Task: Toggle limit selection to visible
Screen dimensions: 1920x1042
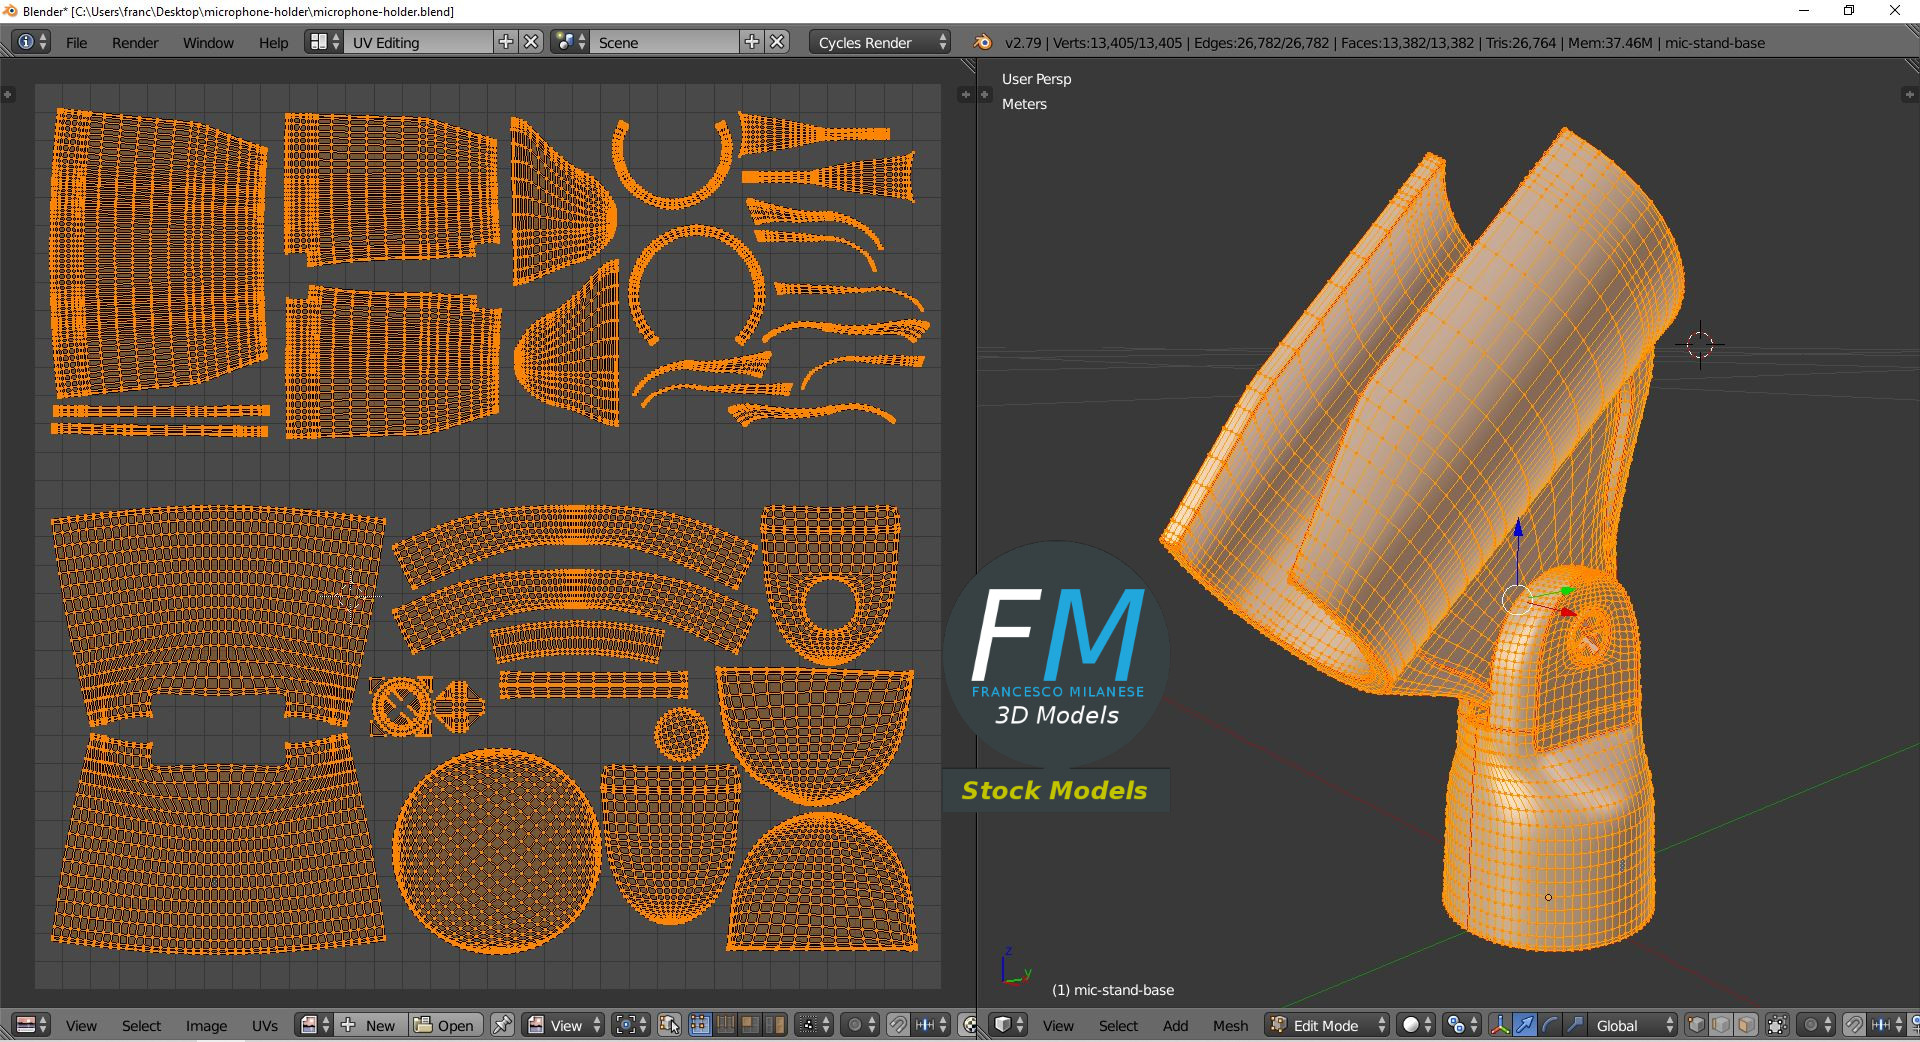Action: pyautogui.click(x=1777, y=1025)
